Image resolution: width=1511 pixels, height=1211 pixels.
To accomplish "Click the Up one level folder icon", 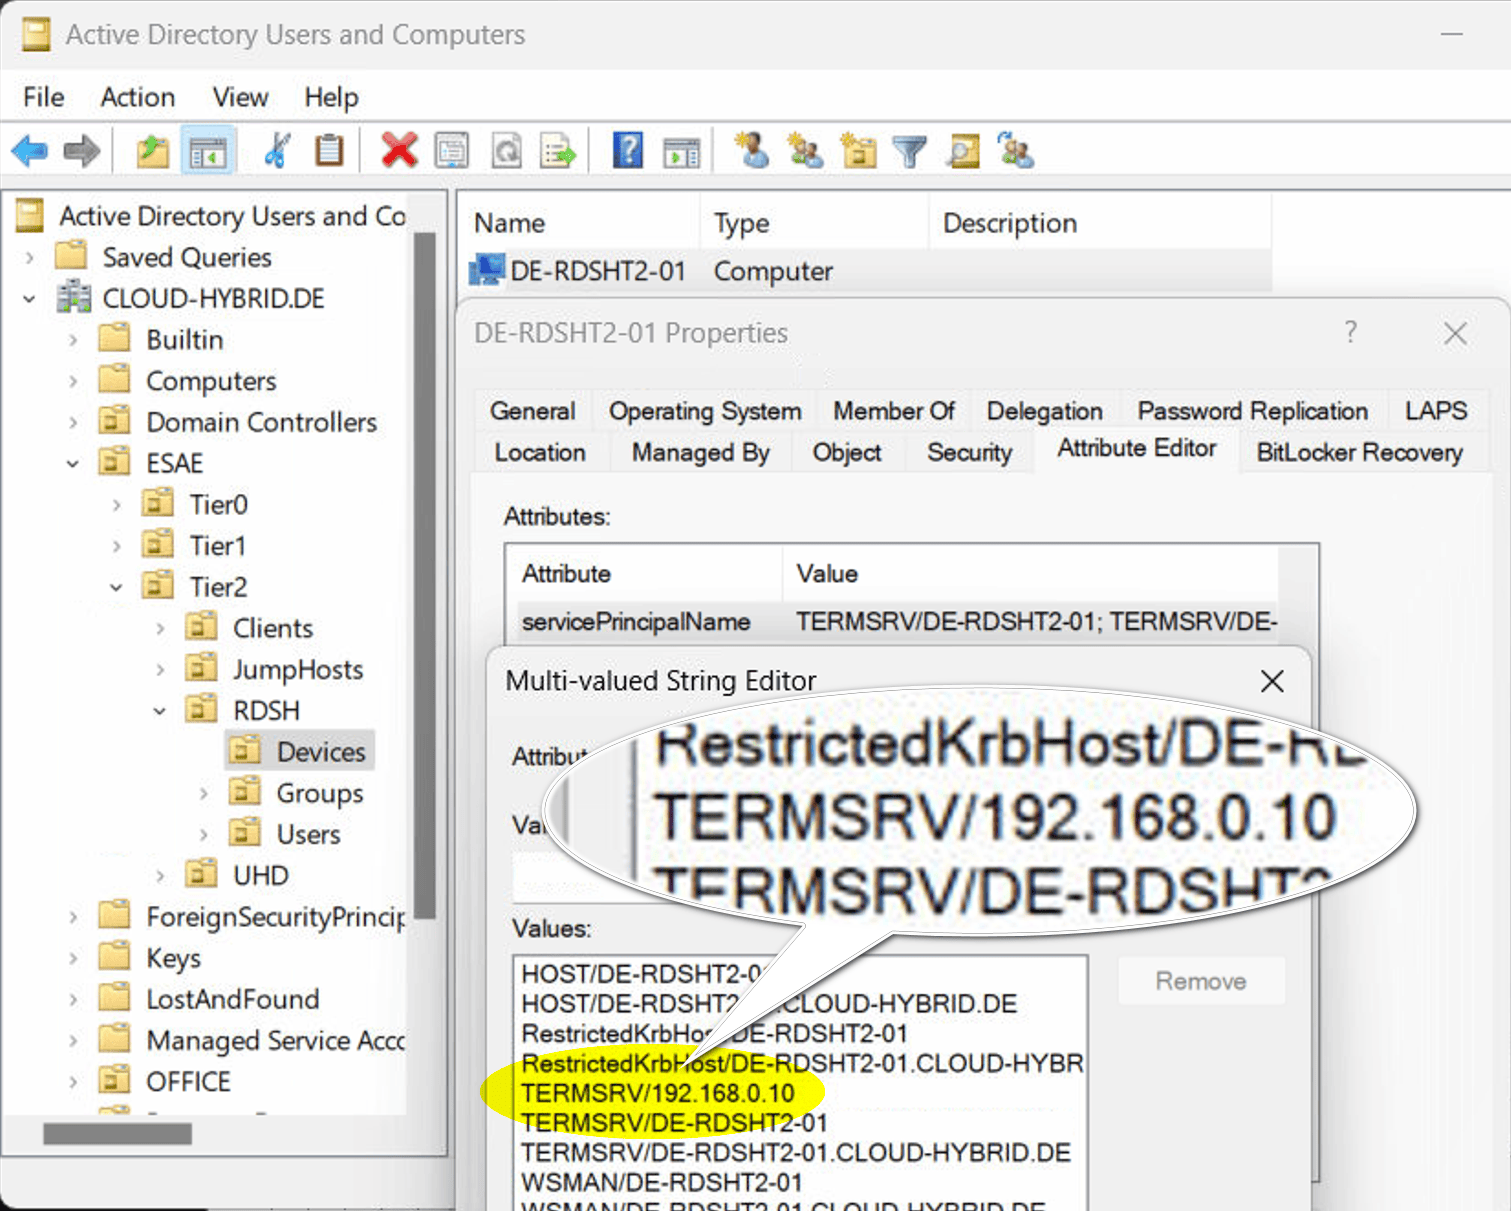I will [152, 151].
